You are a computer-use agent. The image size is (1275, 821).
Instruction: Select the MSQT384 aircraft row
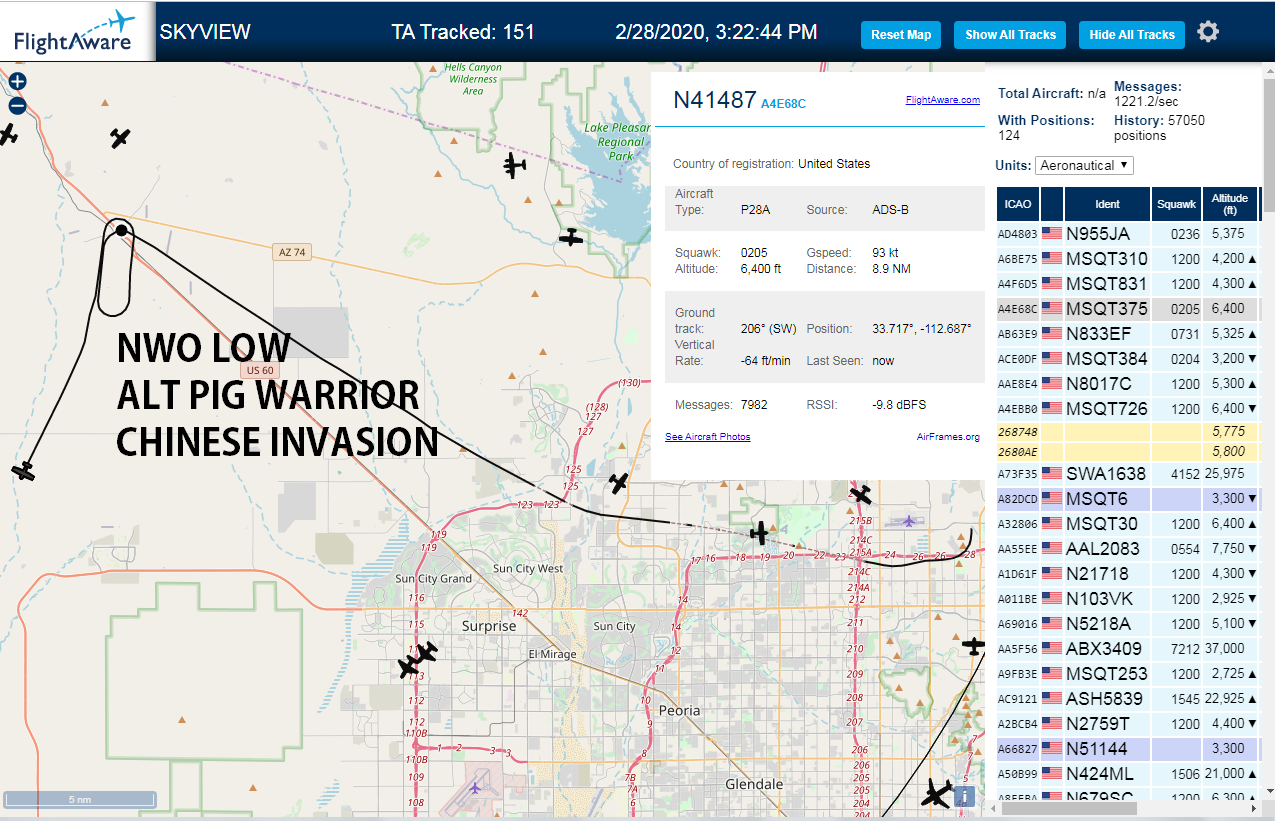coord(1127,359)
